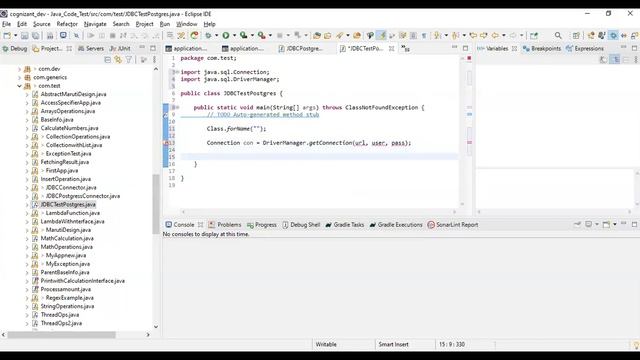Click the Back navigation arrow in toolbar
The image size is (640, 360).
(495, 36)
